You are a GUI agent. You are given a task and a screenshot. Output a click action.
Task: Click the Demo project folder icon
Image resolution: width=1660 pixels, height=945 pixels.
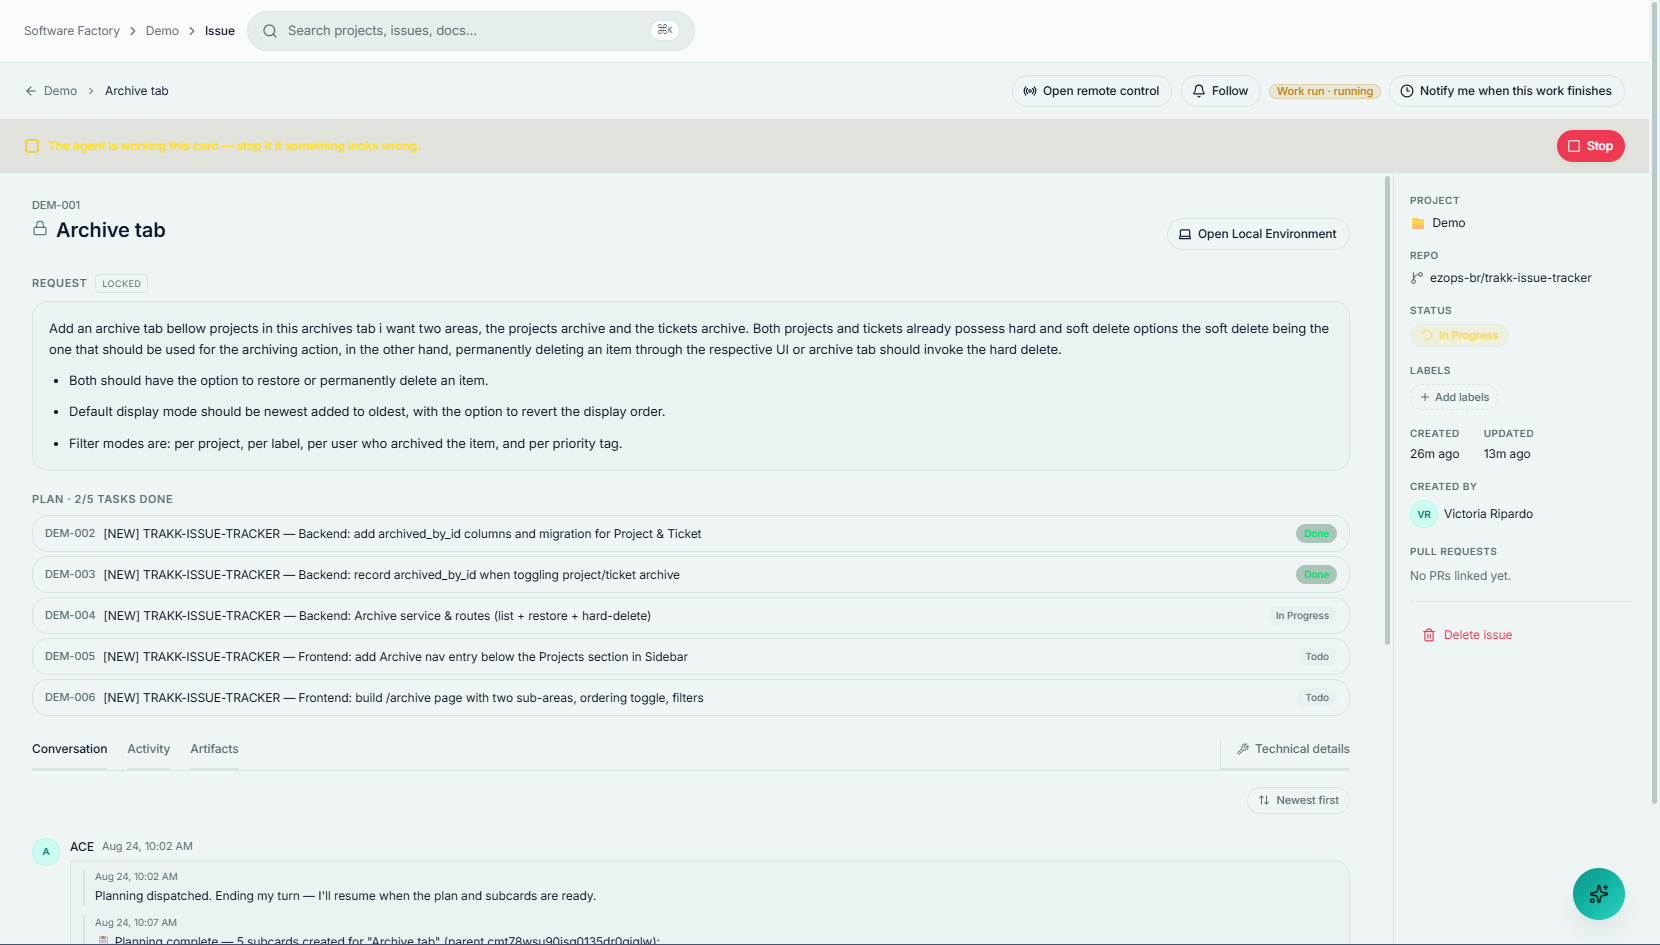[x=1418, y=223]
